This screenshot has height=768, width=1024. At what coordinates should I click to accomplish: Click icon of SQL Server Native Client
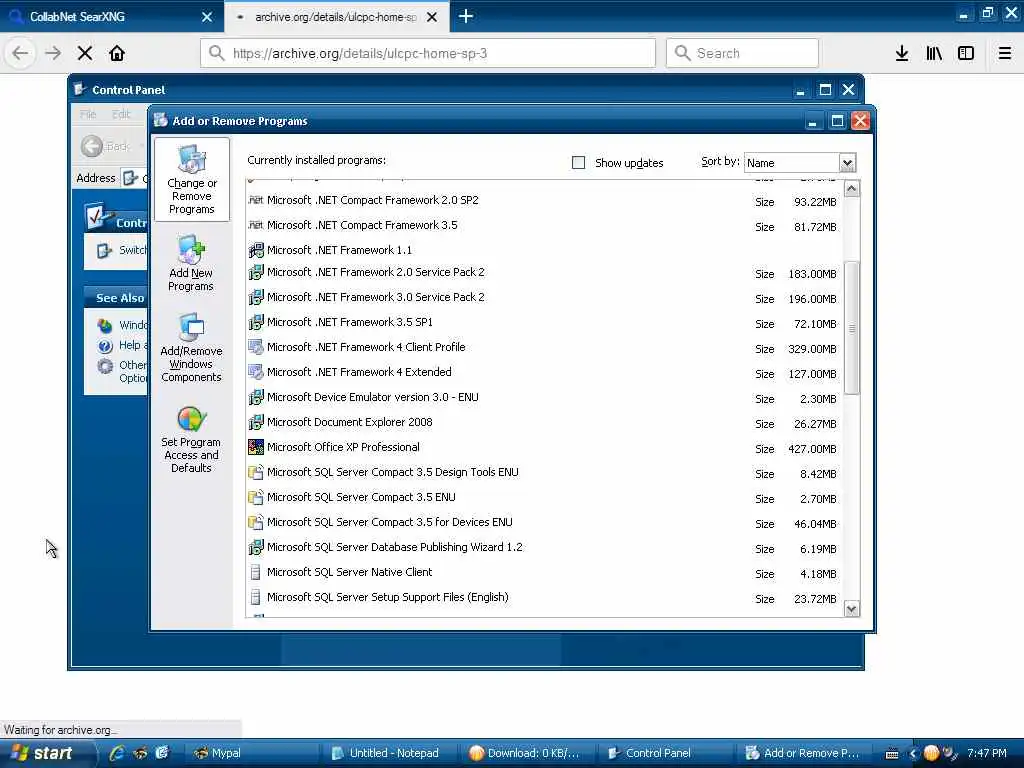(256, 572)
